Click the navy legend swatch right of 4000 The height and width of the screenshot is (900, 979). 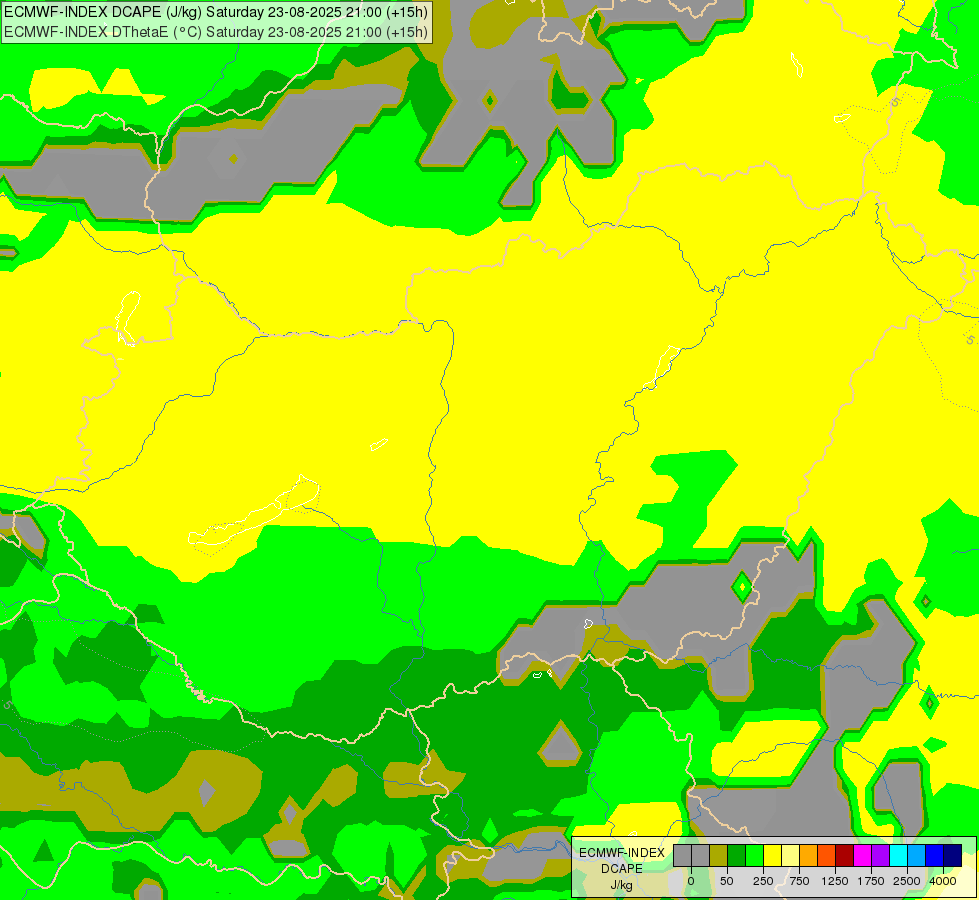[953, 855]
